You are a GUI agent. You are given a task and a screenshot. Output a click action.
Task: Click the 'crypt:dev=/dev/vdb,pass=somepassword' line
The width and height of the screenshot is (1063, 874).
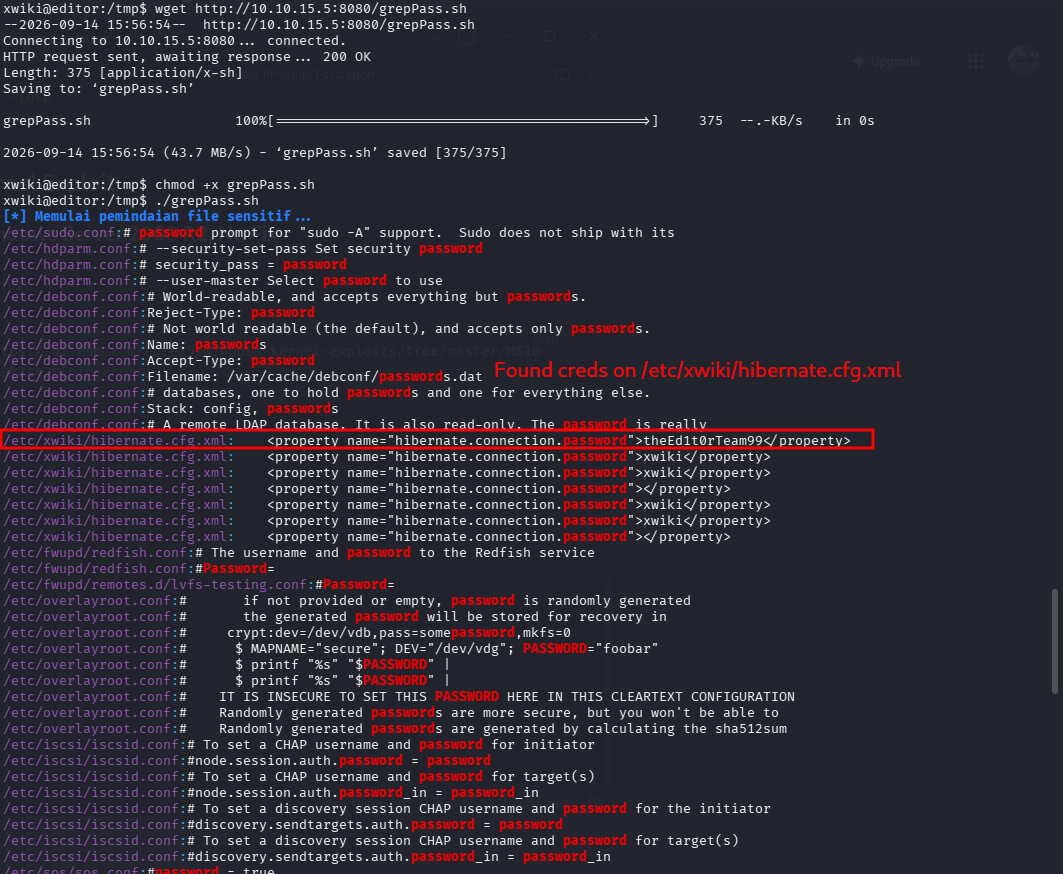point(287,633)
